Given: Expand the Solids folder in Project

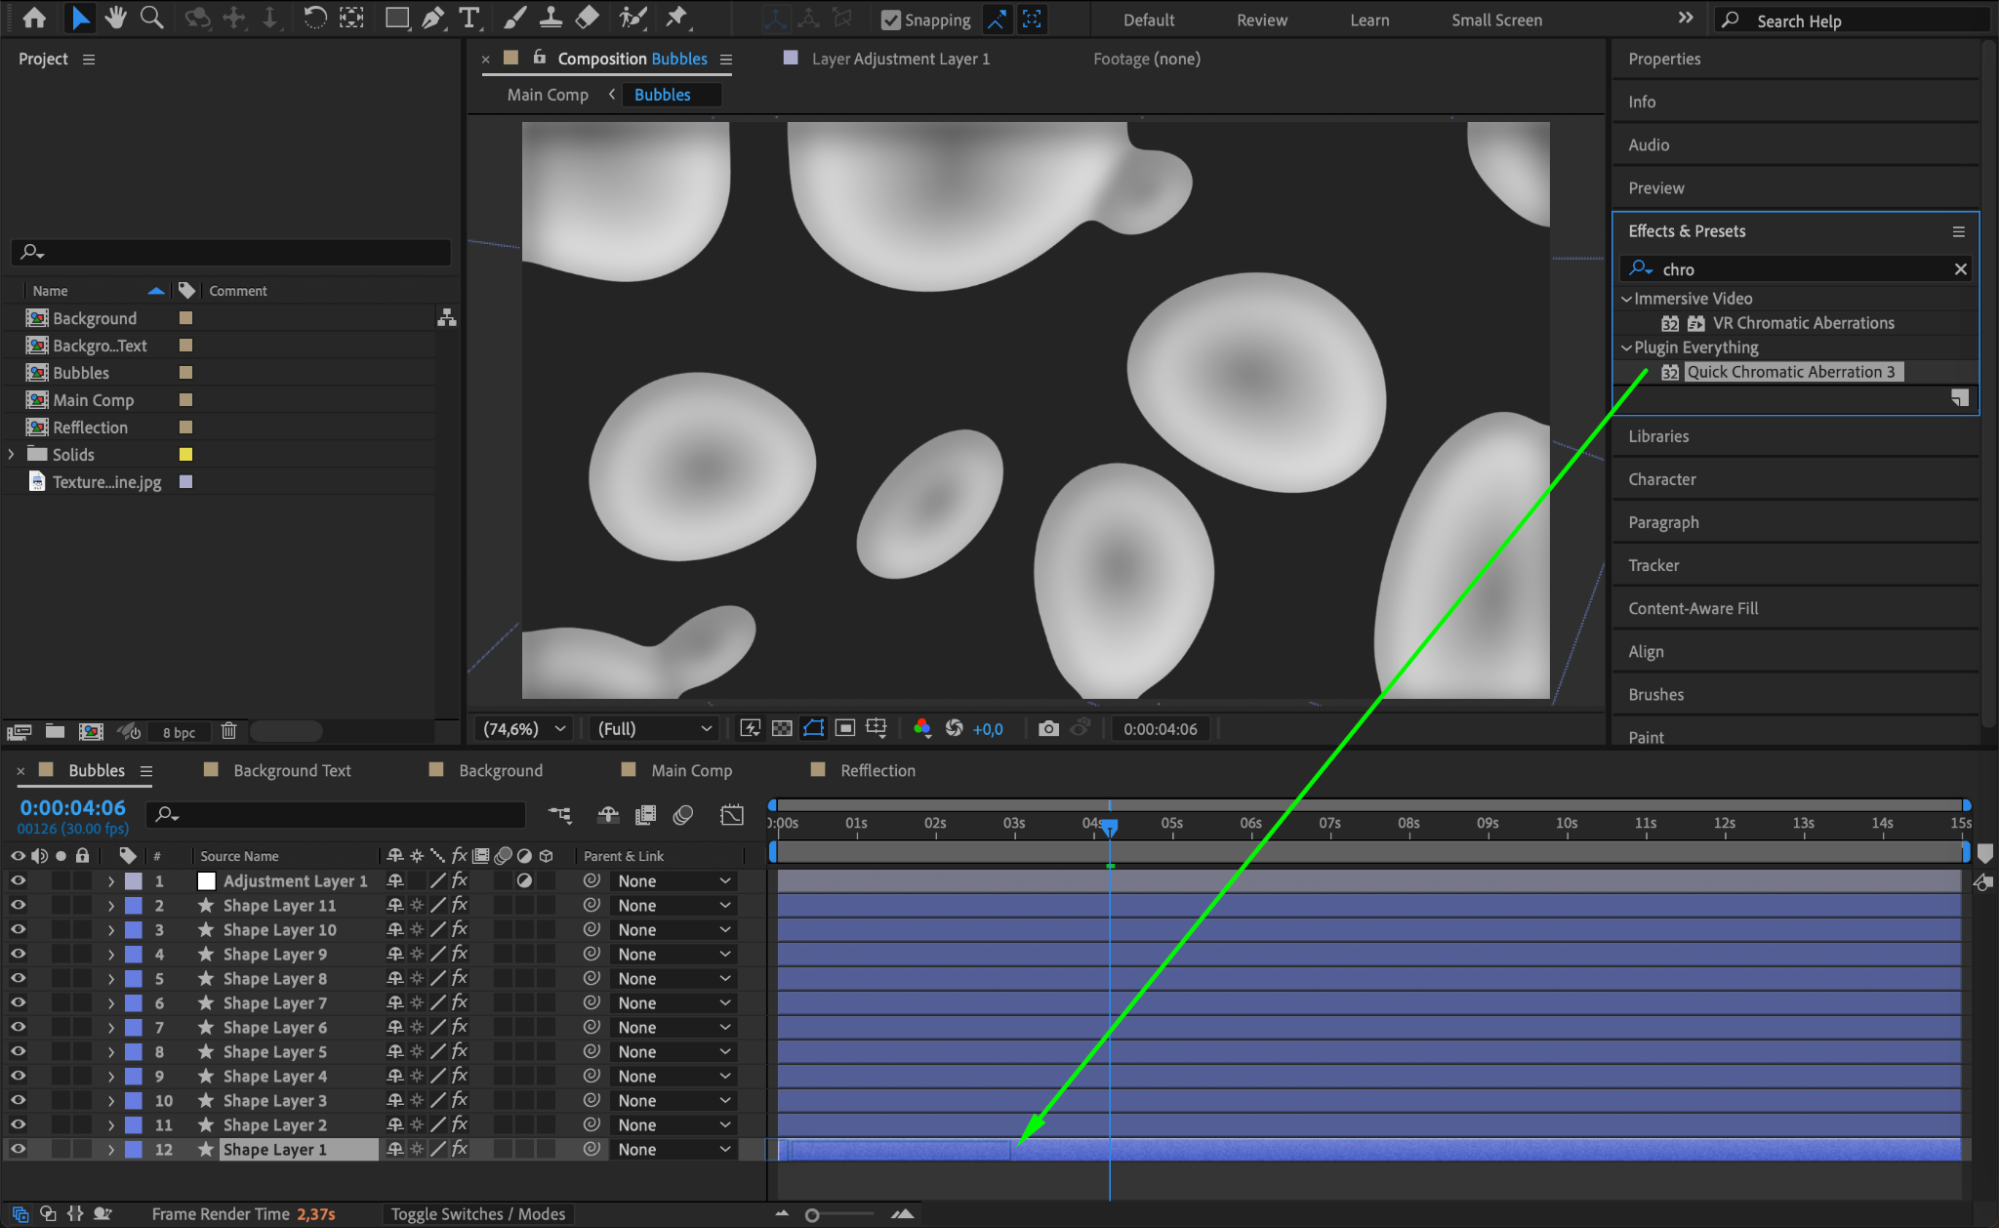Looking at the screenshot, I should click(x=11, y=454).
